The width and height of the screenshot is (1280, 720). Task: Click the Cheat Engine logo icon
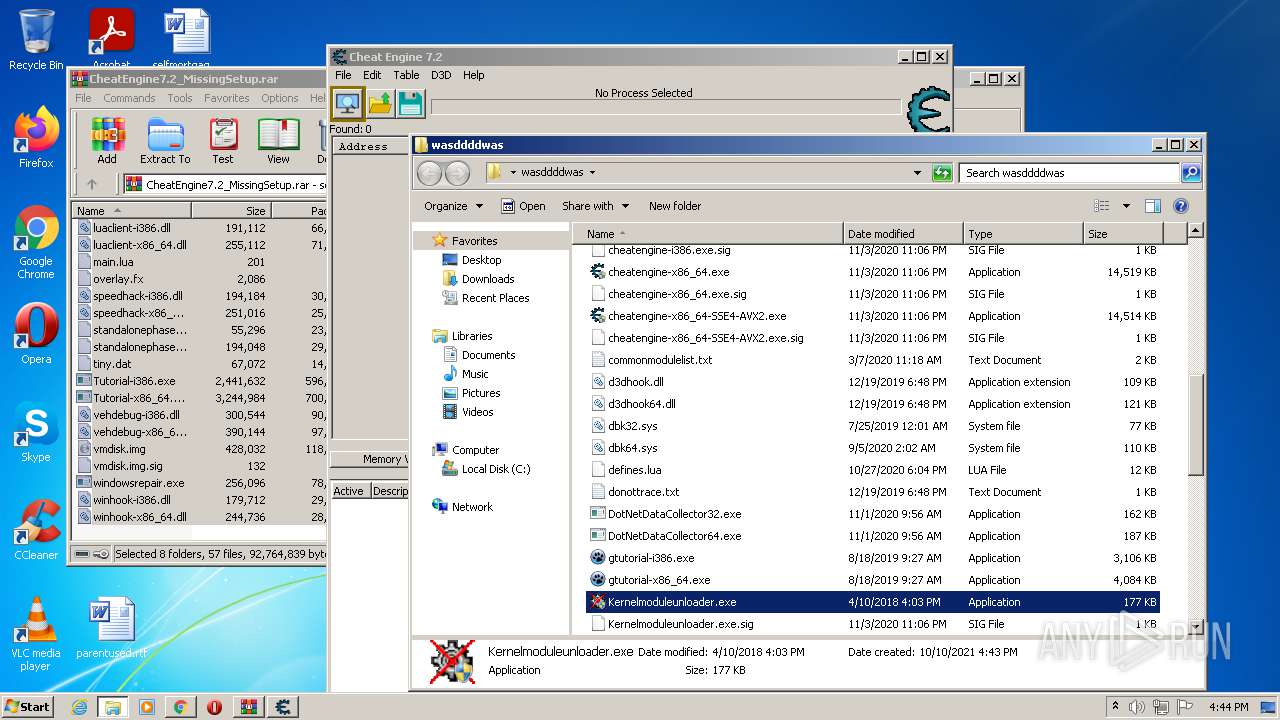[x=927, y=110]
